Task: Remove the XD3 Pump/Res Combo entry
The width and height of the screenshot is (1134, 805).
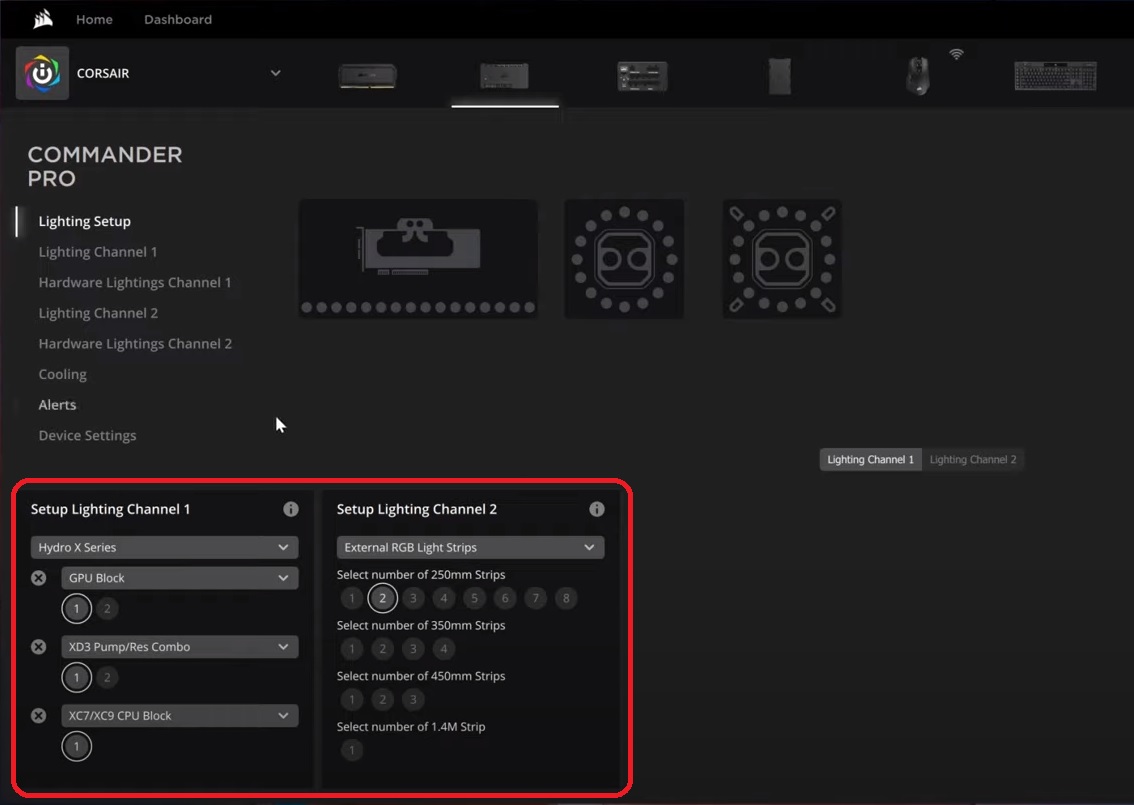Action: click(x=38, y=646)
